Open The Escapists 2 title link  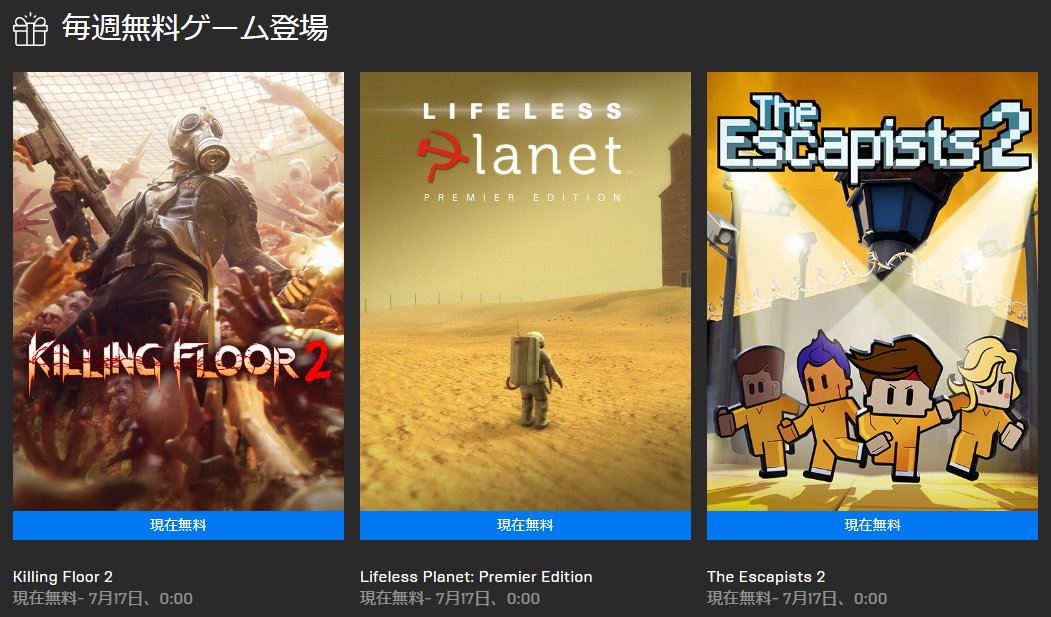pos(766,577)
